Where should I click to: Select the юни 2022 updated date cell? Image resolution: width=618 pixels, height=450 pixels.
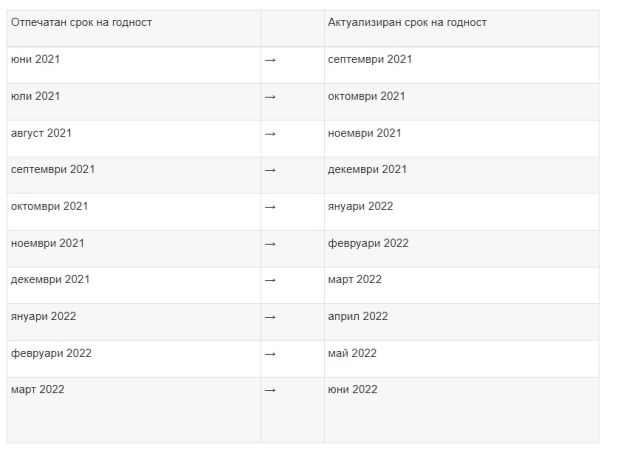pyautogui.click(x=353, y=390)
